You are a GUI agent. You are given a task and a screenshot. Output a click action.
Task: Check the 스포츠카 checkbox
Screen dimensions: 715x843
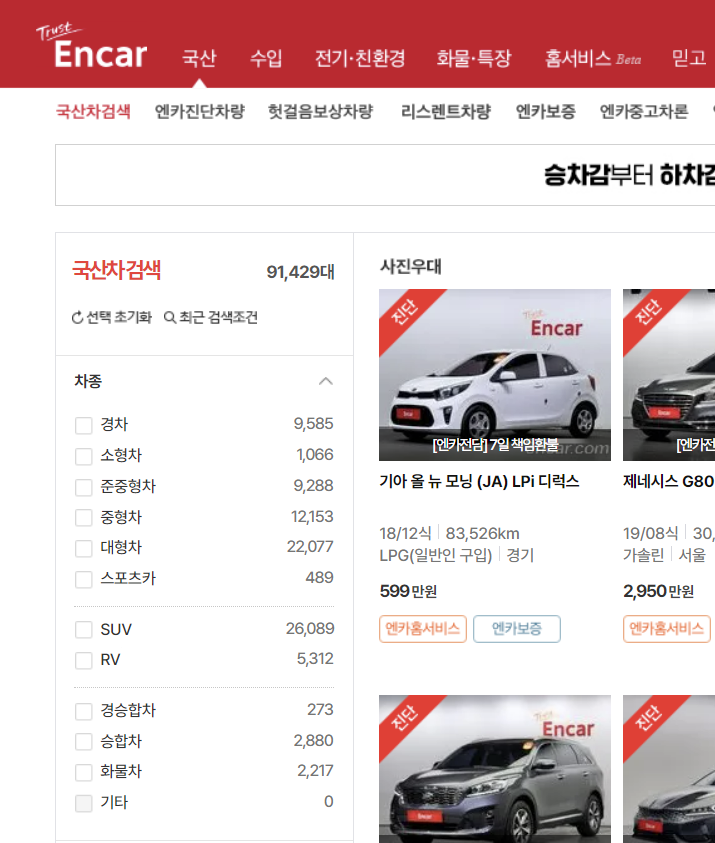coord(83,579)
